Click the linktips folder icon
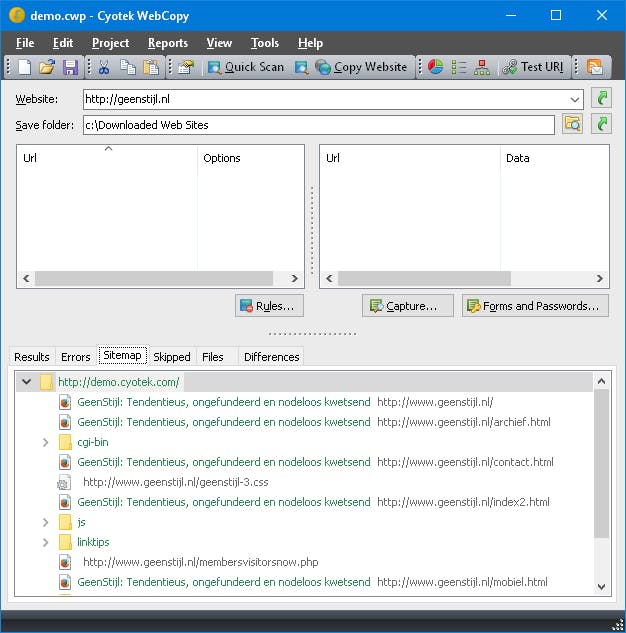626x633 pixels. pos(65,542)
